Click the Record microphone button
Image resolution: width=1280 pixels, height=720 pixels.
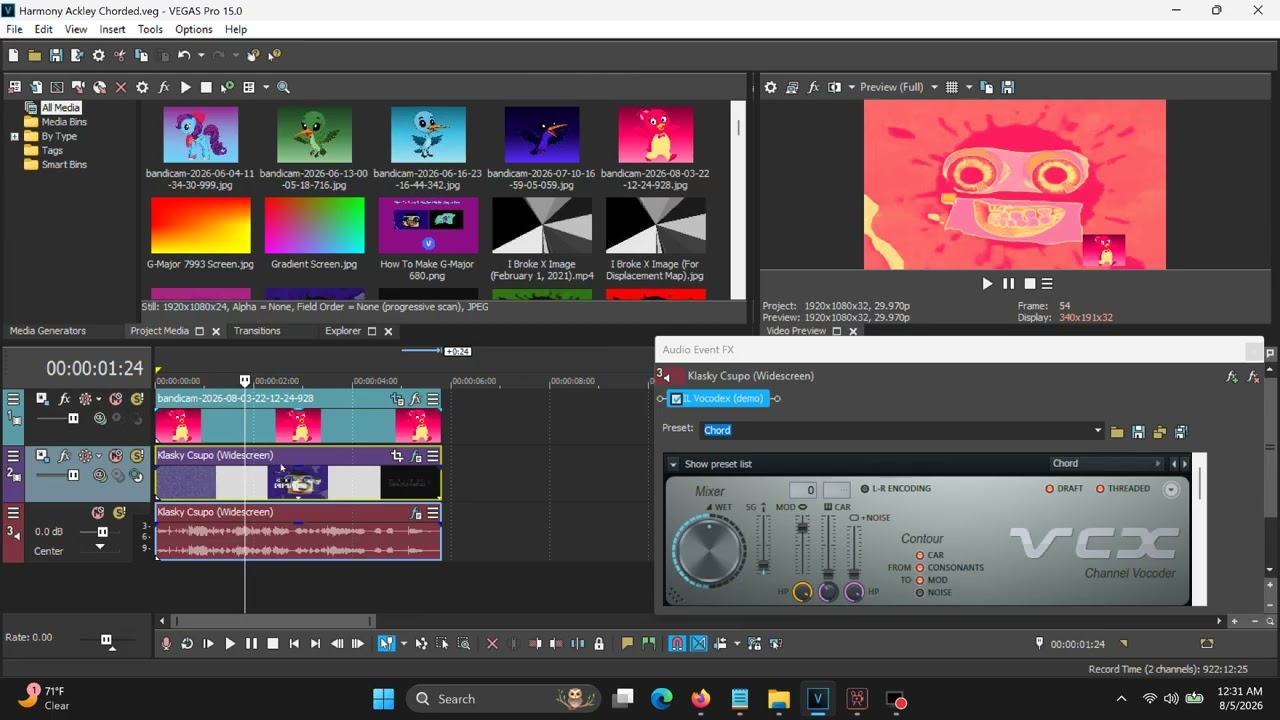pos(166,644)
